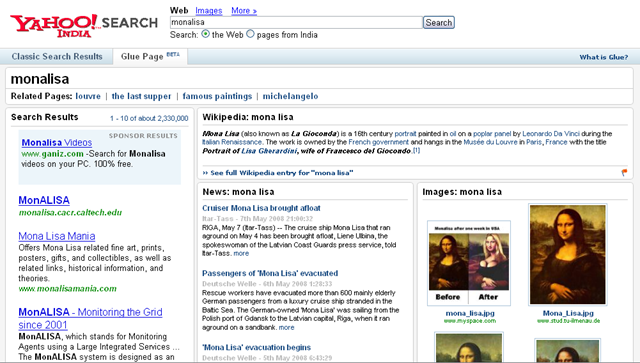This screenshot has height=363, width=640.
Task: Open related page 'louvre'
Action: [x=88, y=96]
